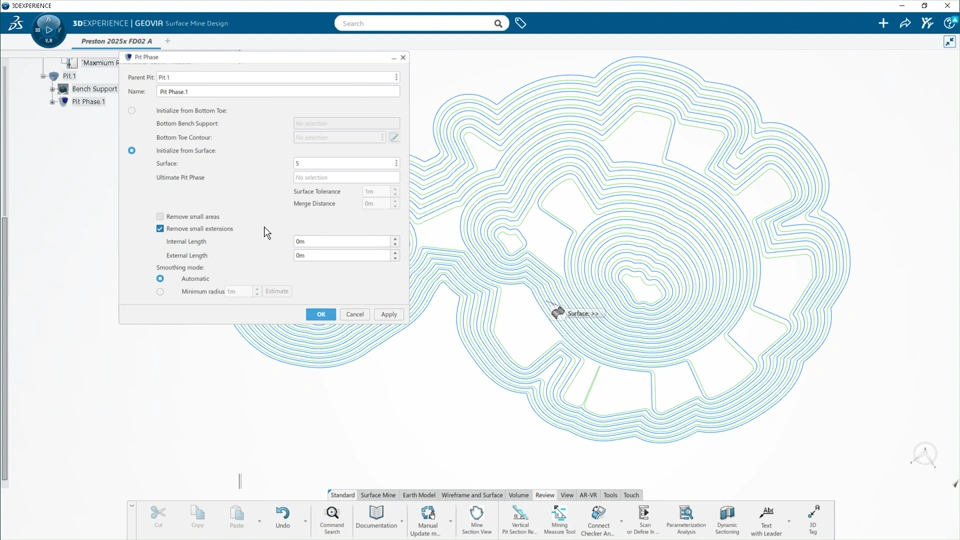This screenshot has width=960, height=540.
Task: Open the Documentation book icon
Action: click(x=376, y=517)
